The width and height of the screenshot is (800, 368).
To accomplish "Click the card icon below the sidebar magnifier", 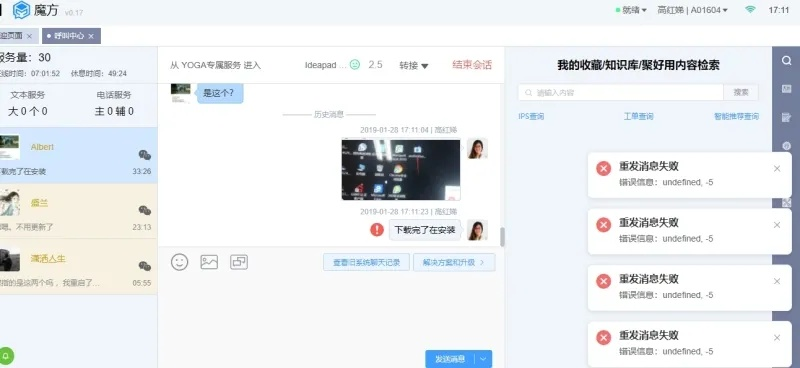I will point(786,89).
